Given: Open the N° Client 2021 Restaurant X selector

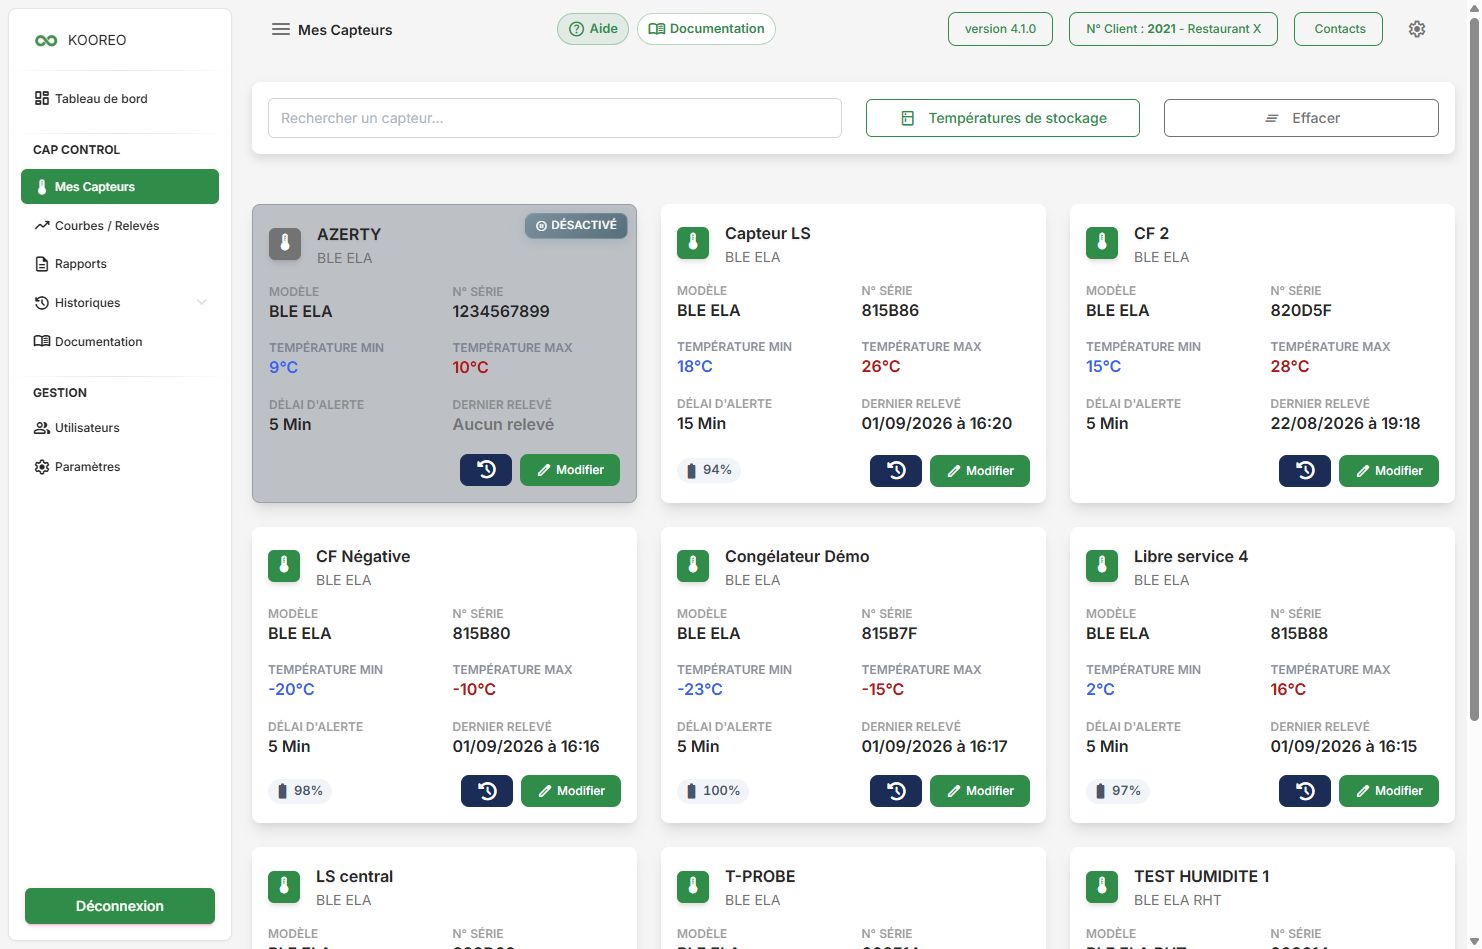Looking at the screenshot, I should [1173, 29].
